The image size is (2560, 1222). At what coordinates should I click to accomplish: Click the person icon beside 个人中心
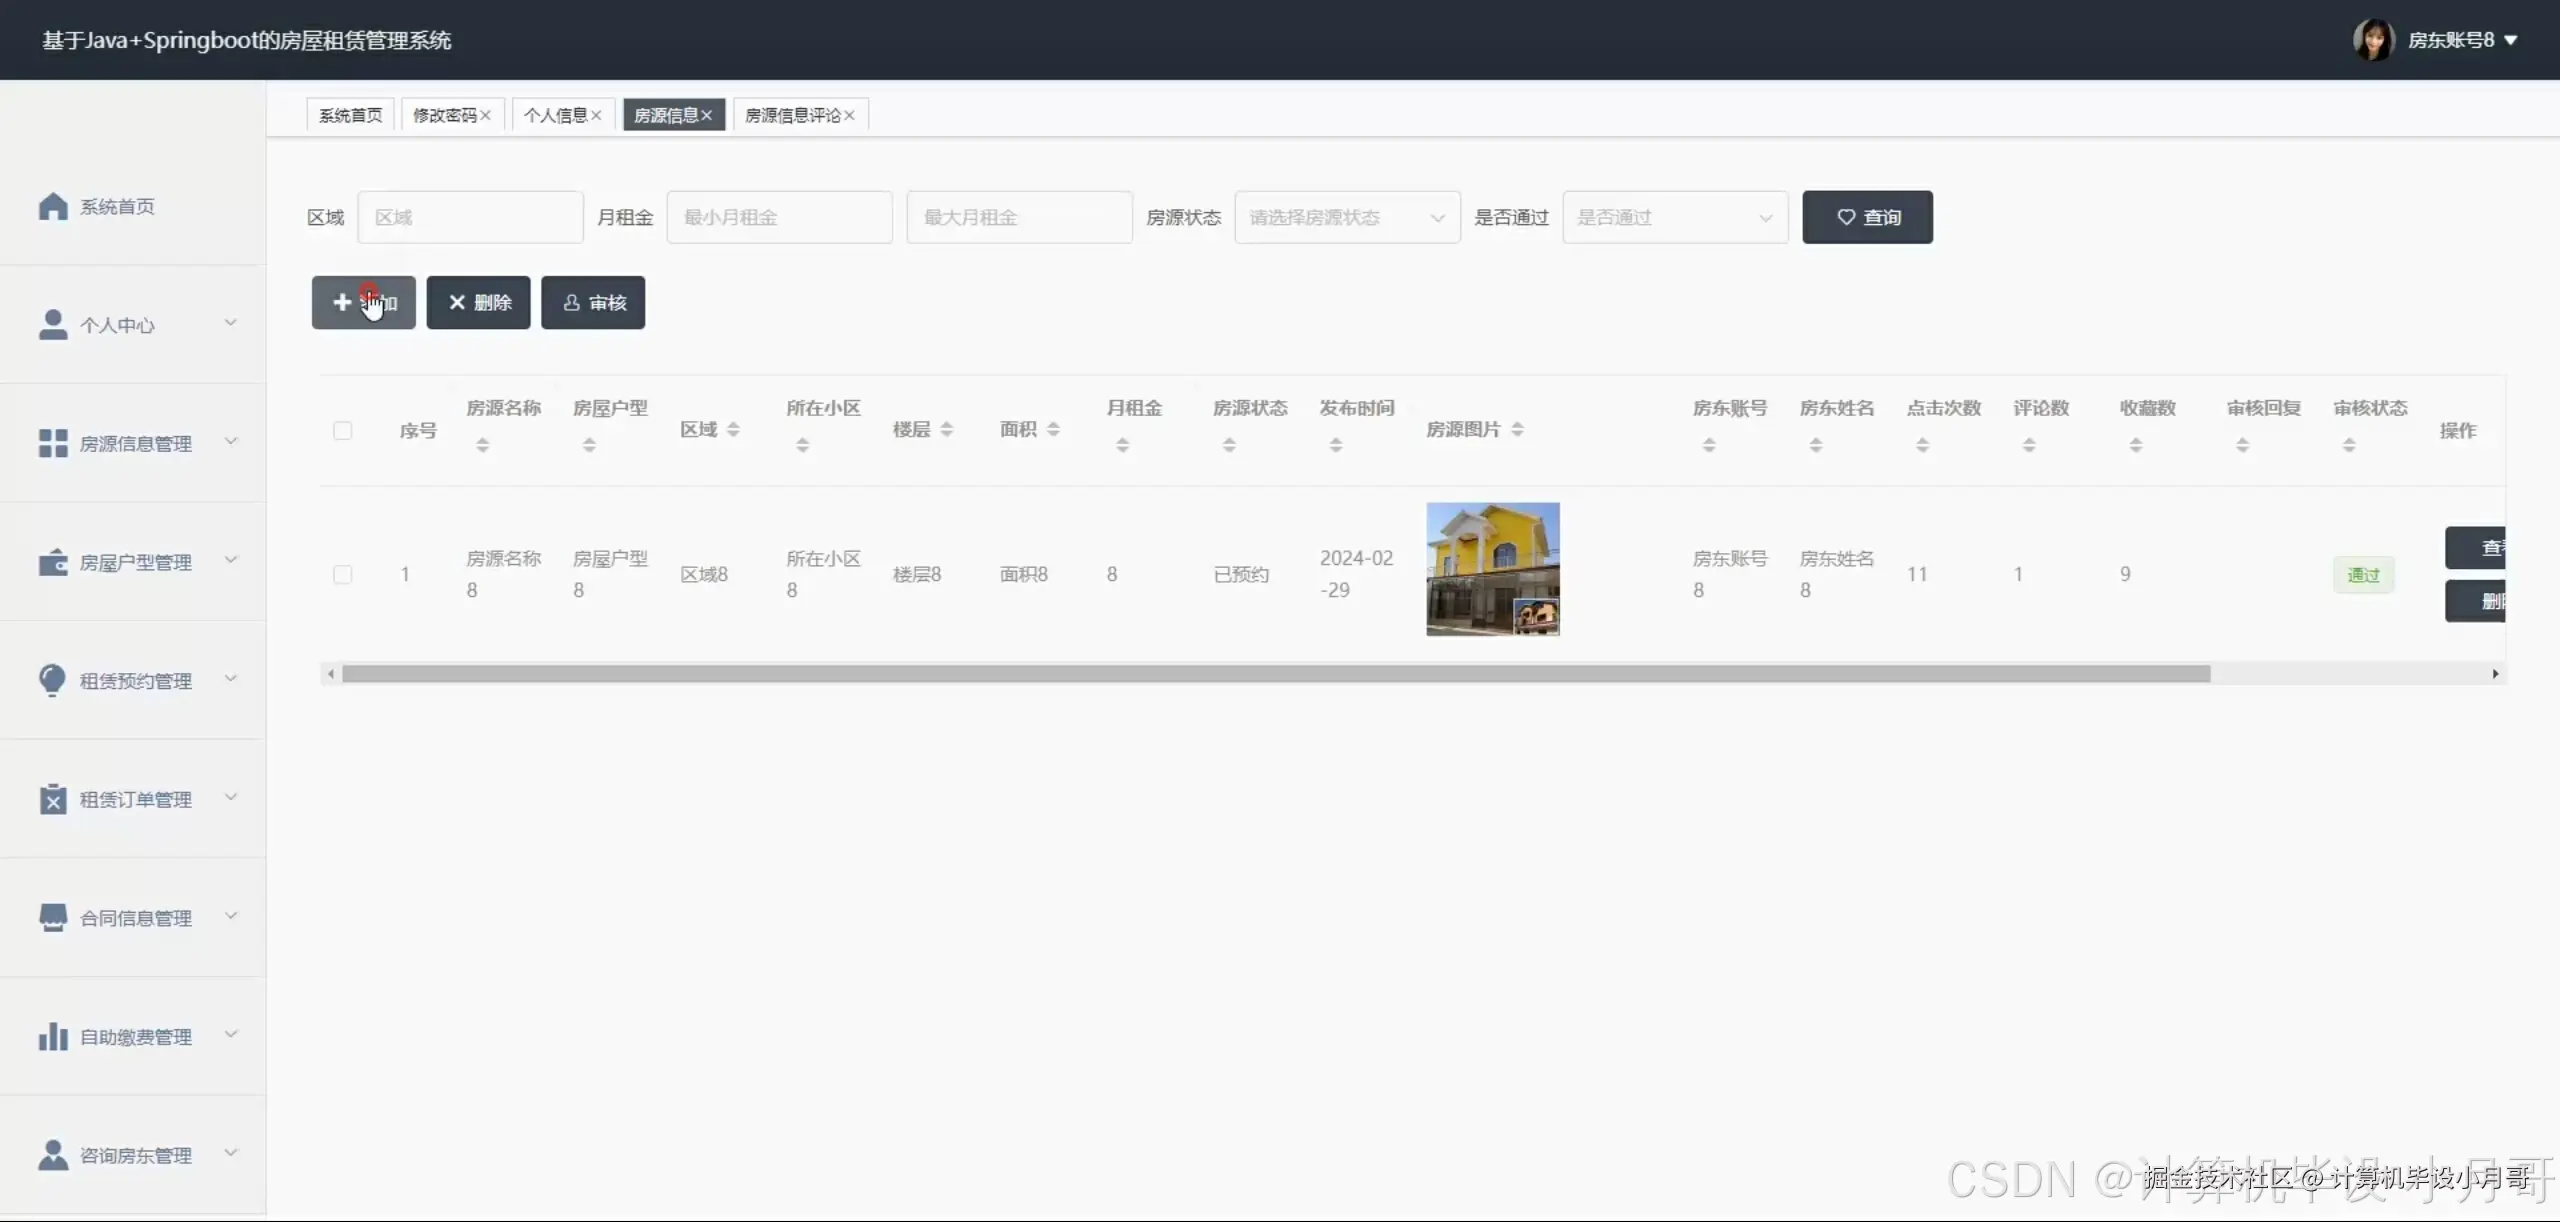click(53, 324)
